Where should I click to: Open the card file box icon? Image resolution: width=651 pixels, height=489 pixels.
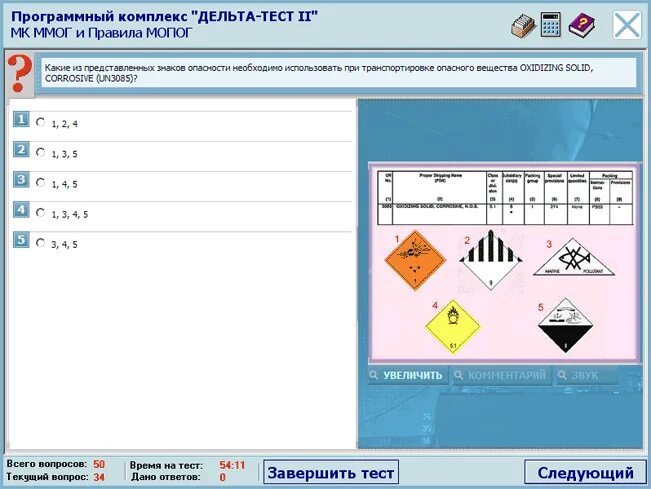(x=524, y=26)
